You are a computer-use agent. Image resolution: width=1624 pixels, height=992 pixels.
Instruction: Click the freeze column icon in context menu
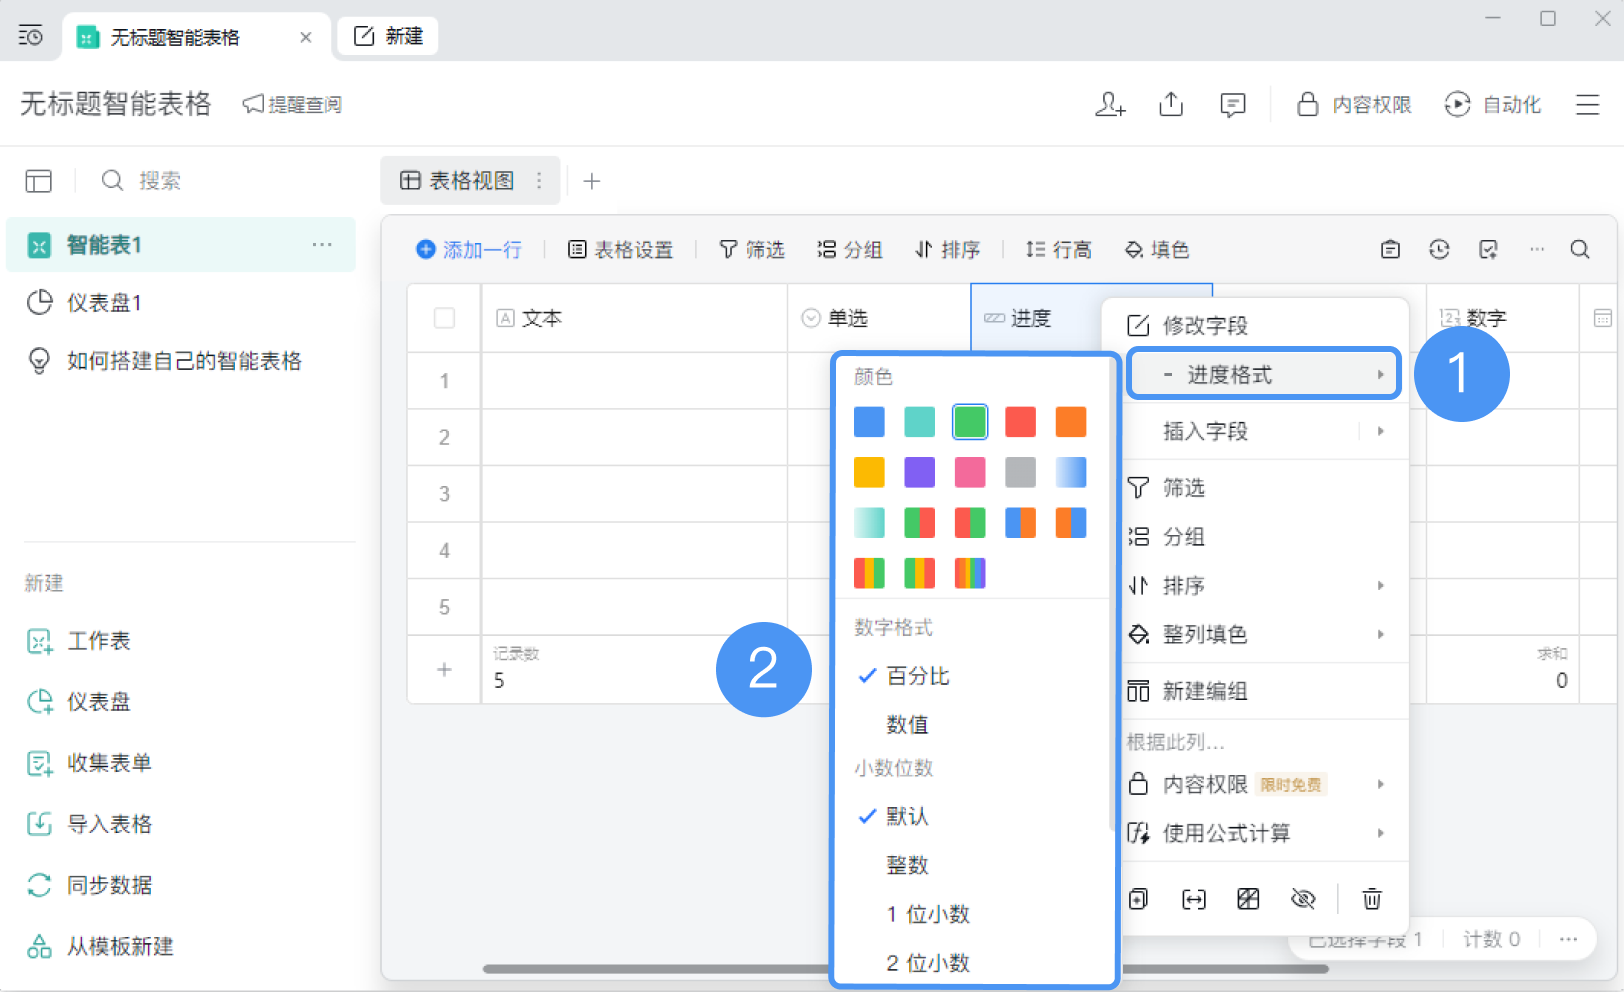(1248, 899)
